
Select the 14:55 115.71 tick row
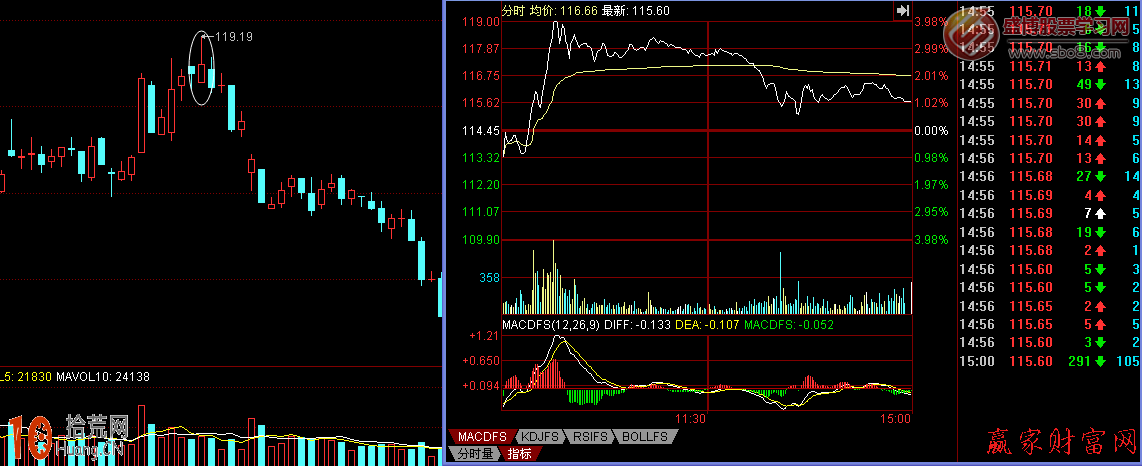(1050, 66)
